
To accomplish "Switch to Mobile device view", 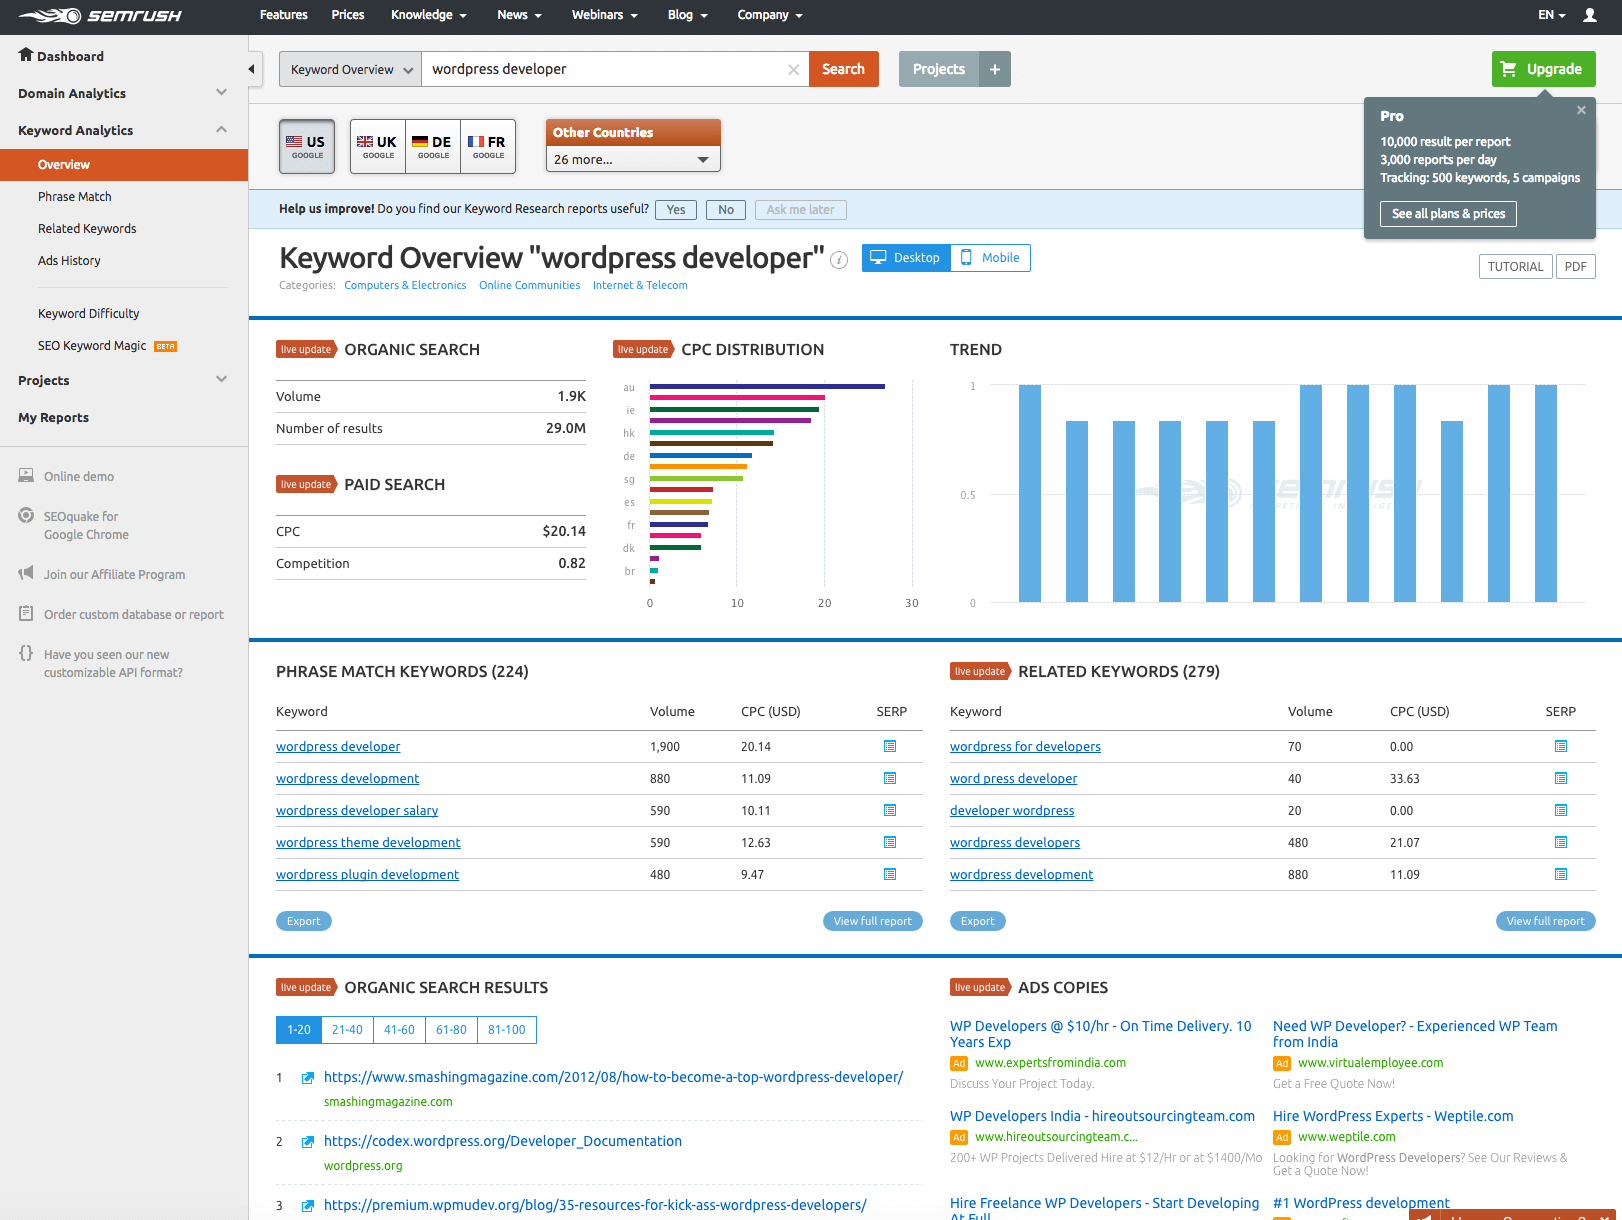I will pyautogui.click(x=990, y=258).
